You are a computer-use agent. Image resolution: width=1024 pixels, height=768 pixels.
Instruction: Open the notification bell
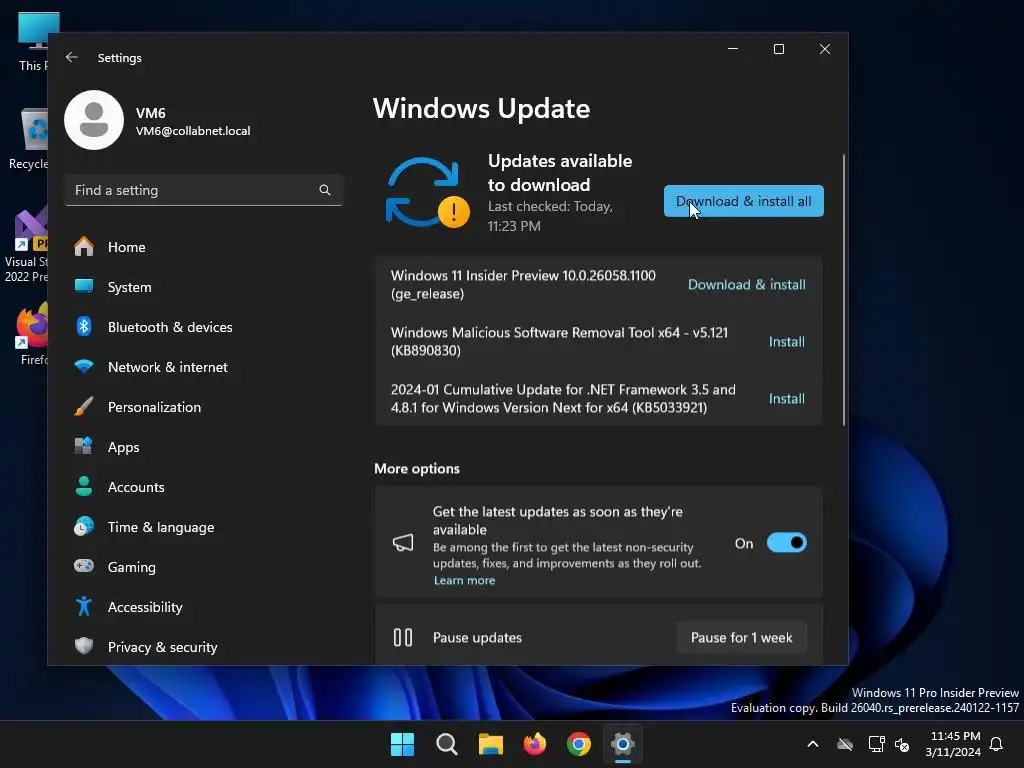(x=997, y=744)
